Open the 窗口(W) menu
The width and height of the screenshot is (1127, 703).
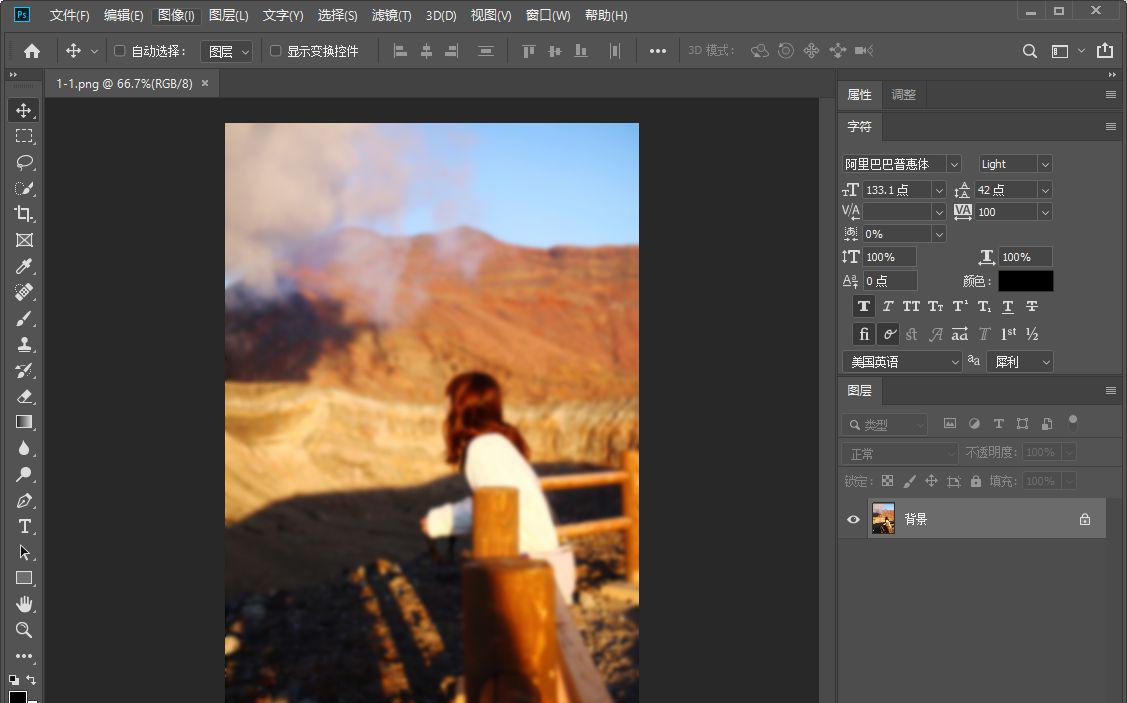click(x=548, y=15)
